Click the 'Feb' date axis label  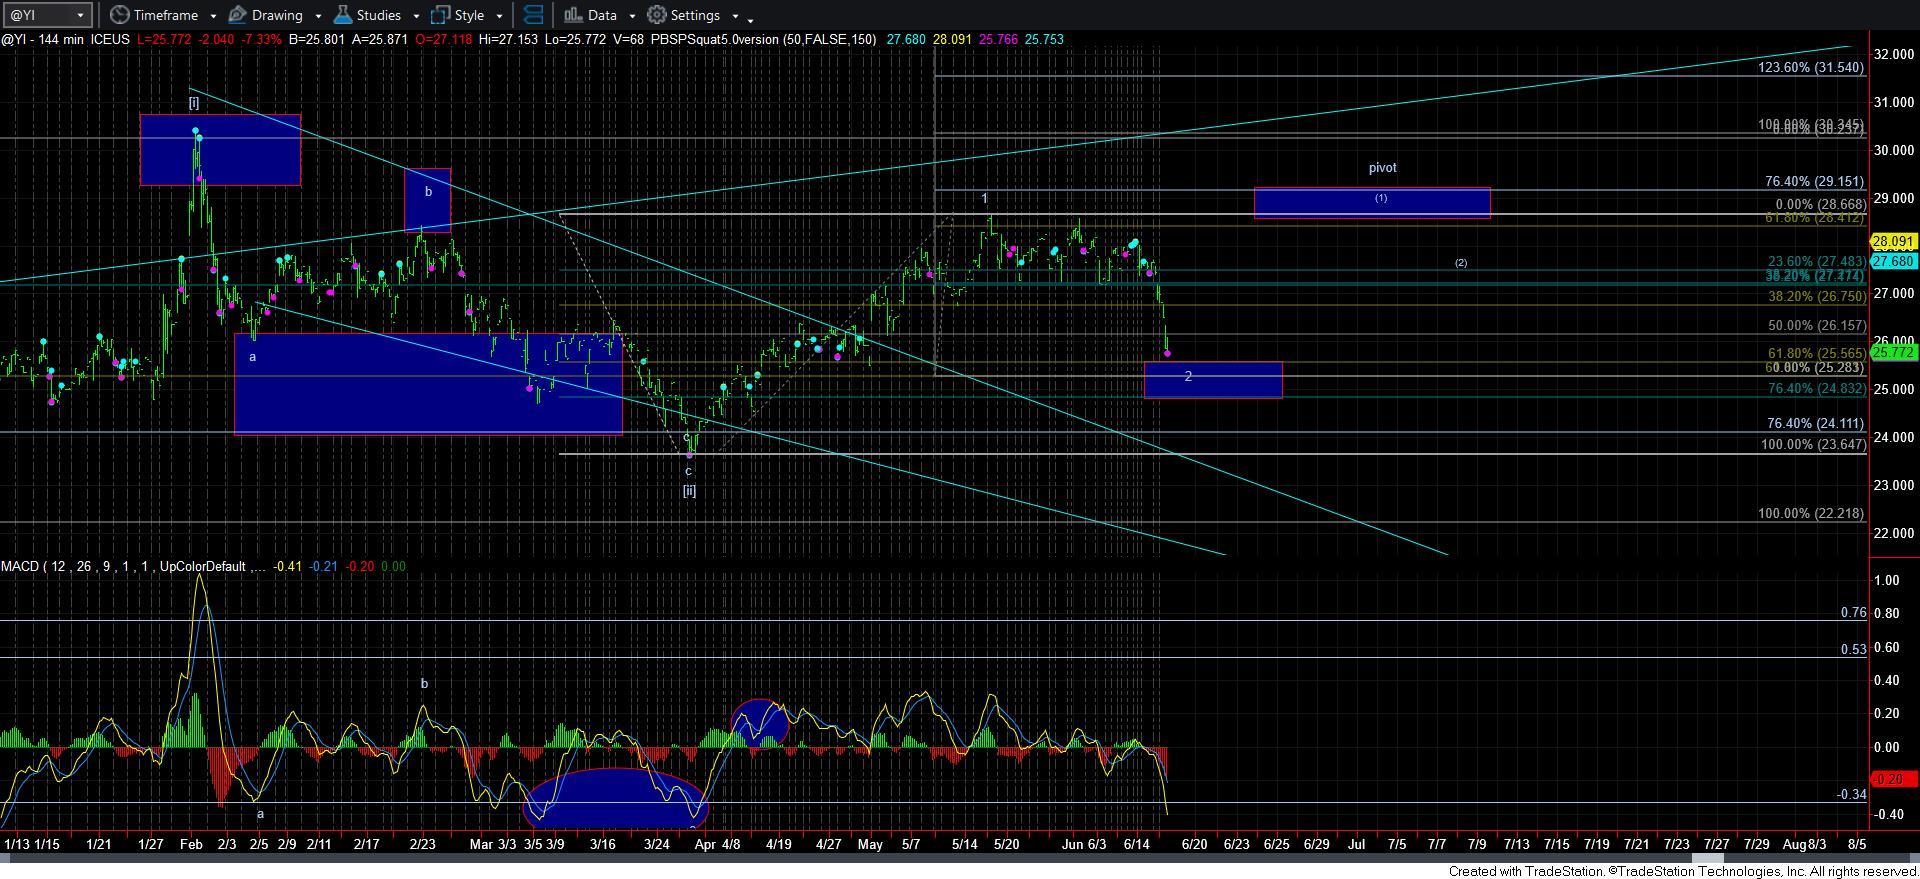191,845
